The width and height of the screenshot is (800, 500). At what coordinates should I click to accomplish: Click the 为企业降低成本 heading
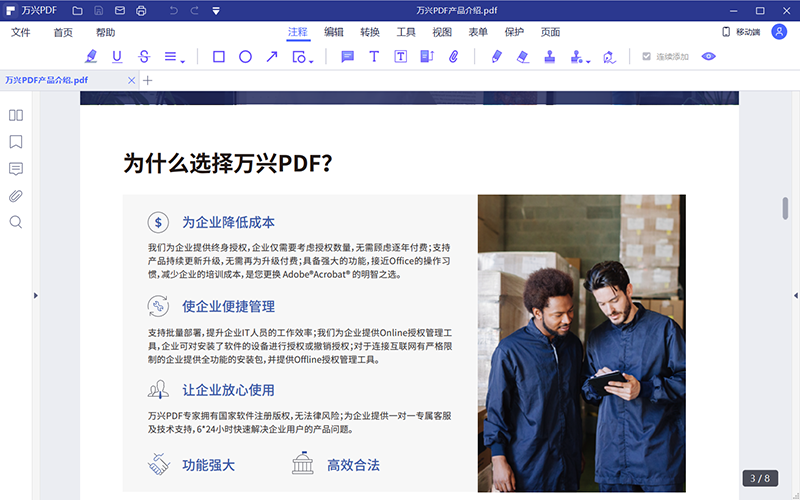[x=229, y=222]
